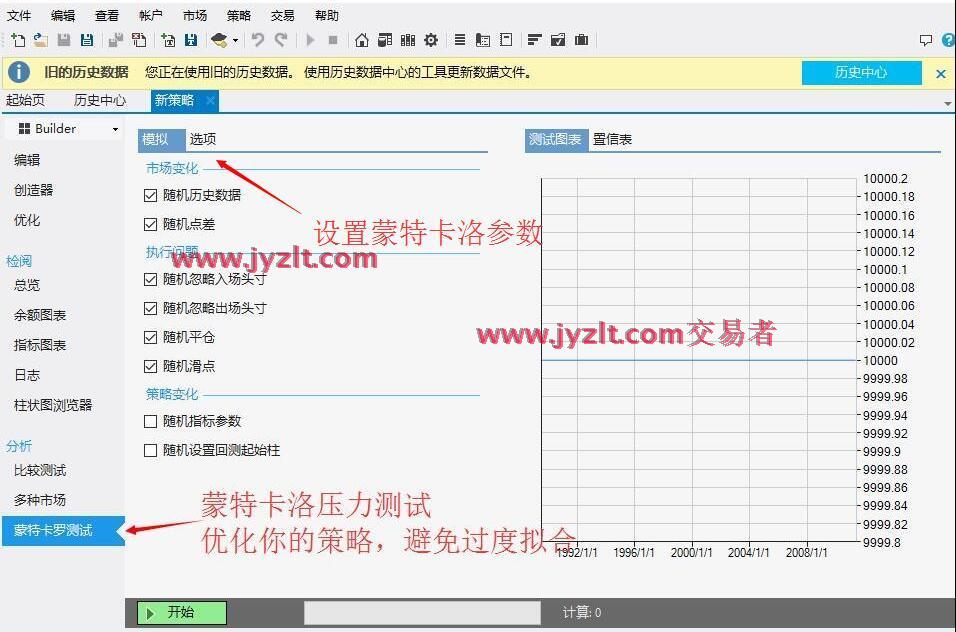Click the graduation hat icon
956x632 pixels.
tap(219, 40)
